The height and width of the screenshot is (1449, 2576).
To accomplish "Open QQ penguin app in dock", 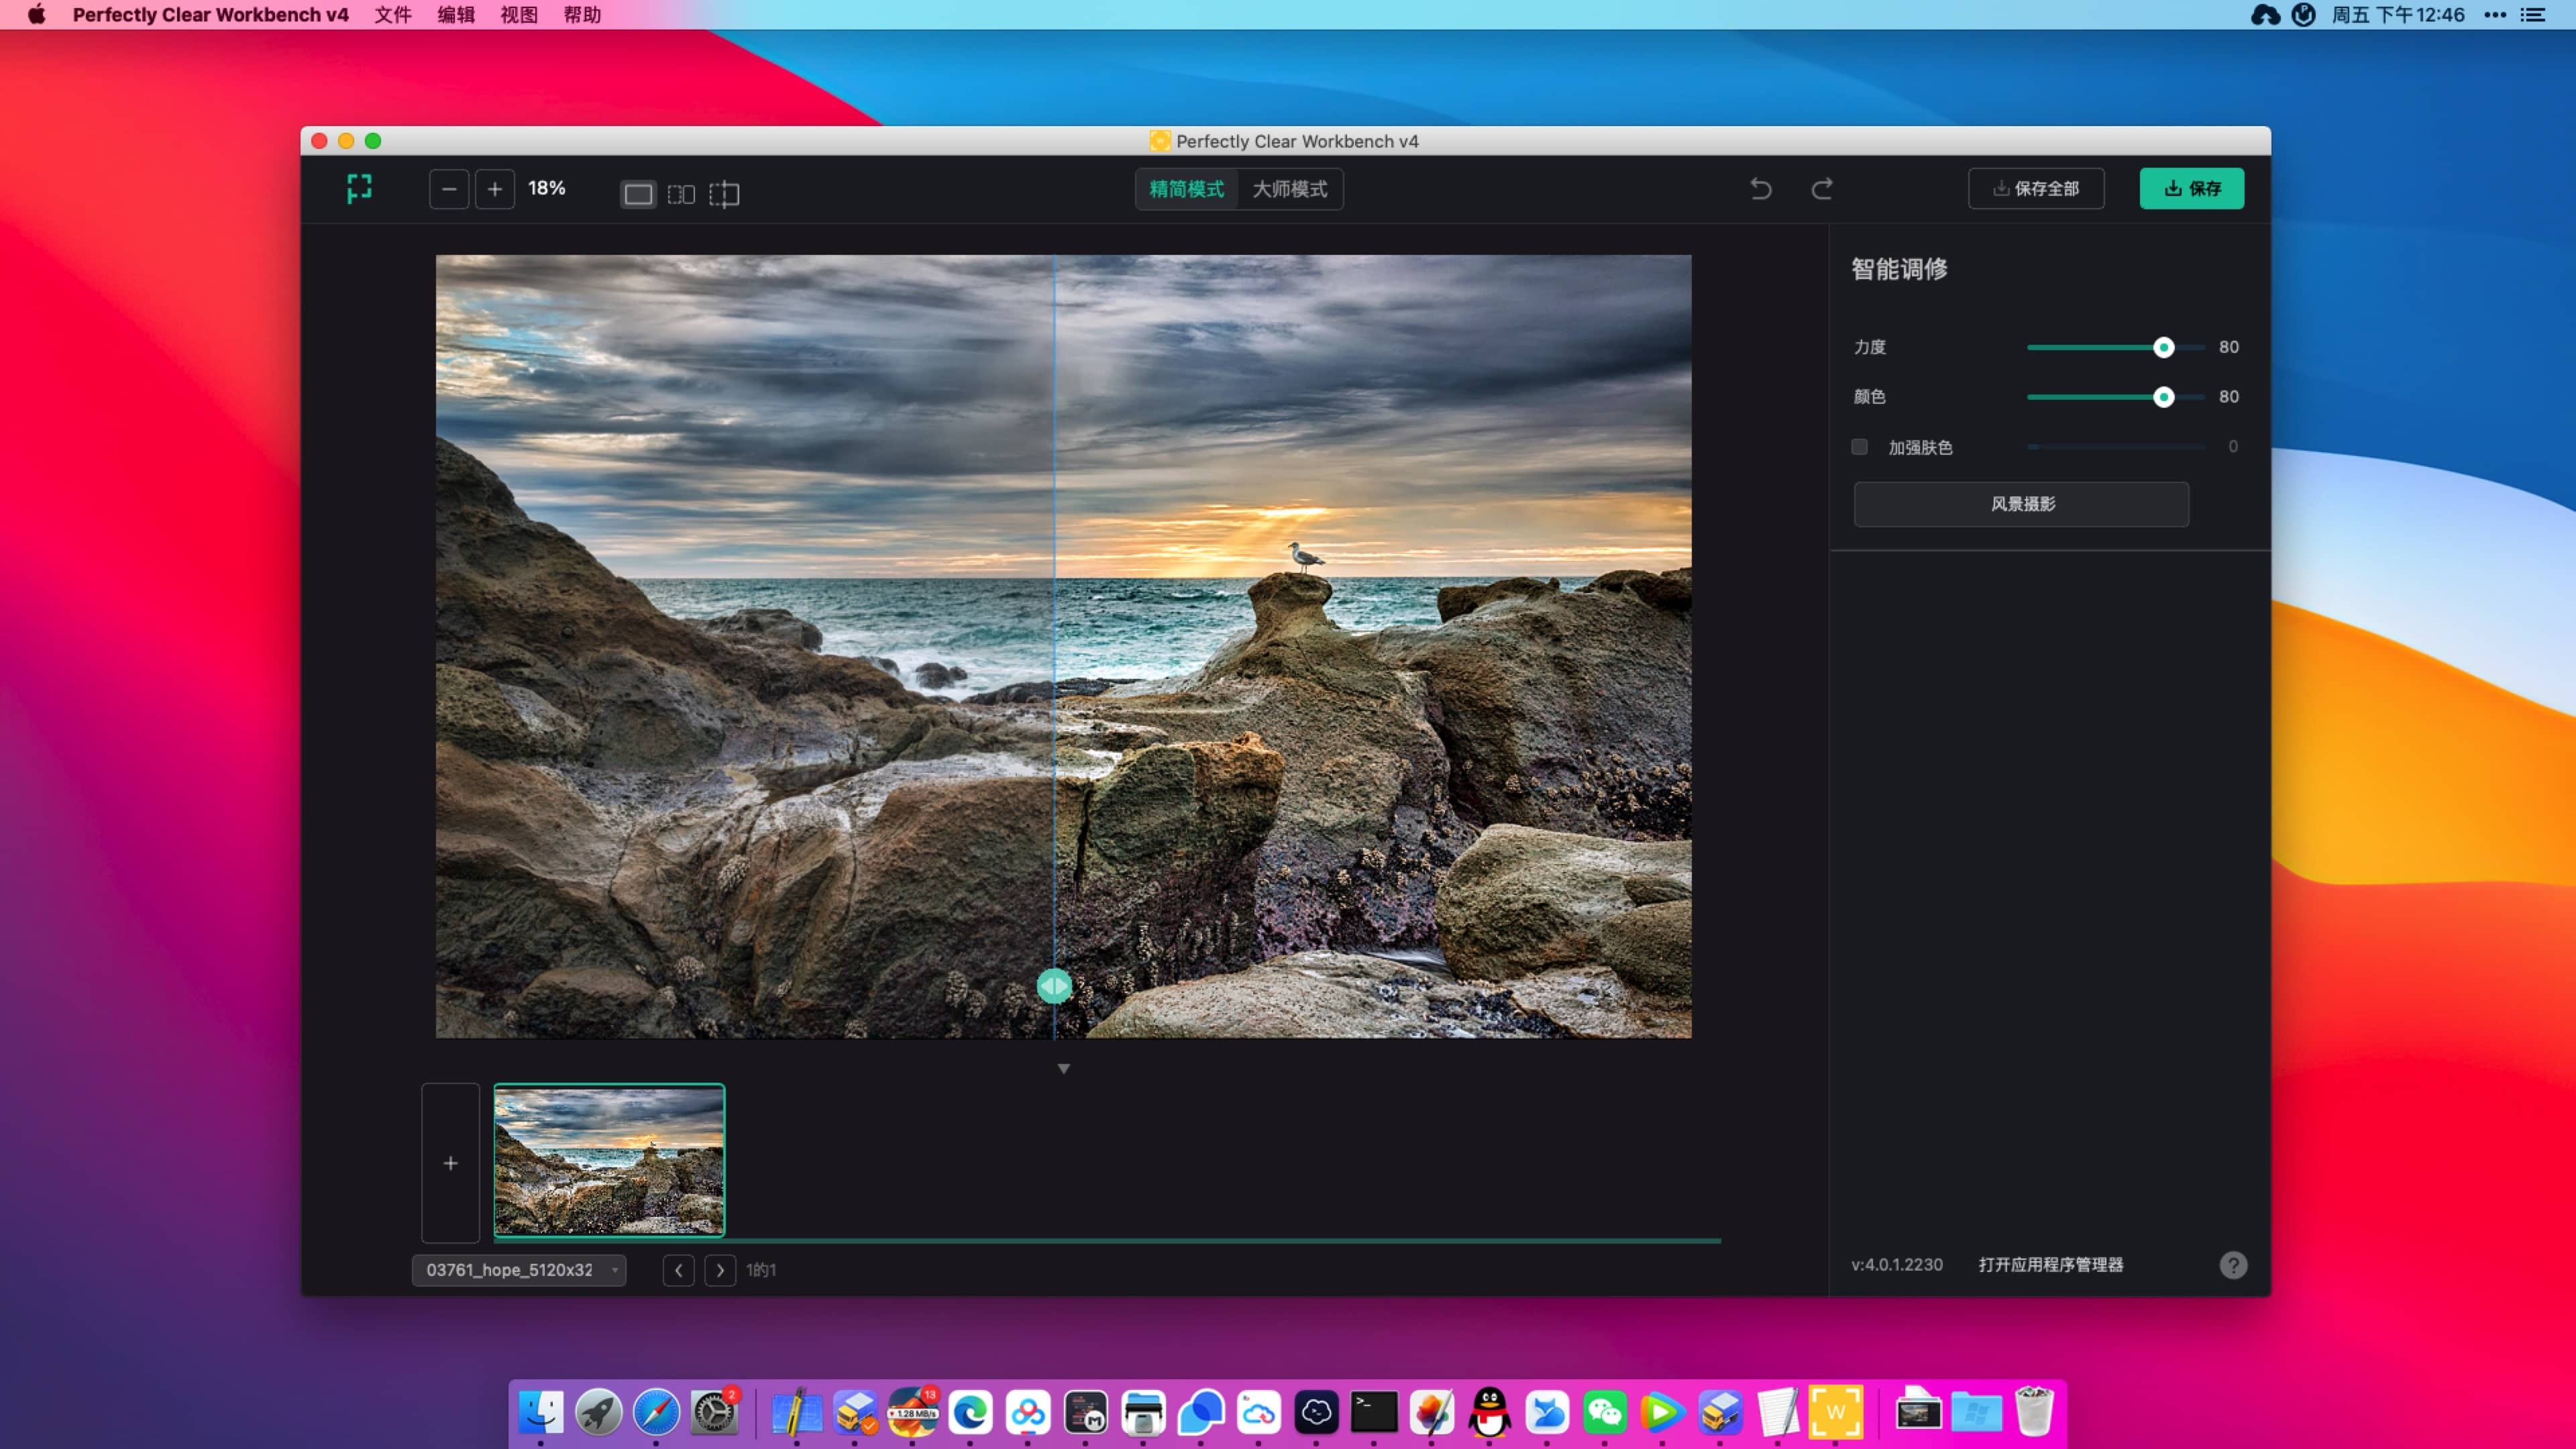I will pyautogui.click(x=1490, y=1413).
